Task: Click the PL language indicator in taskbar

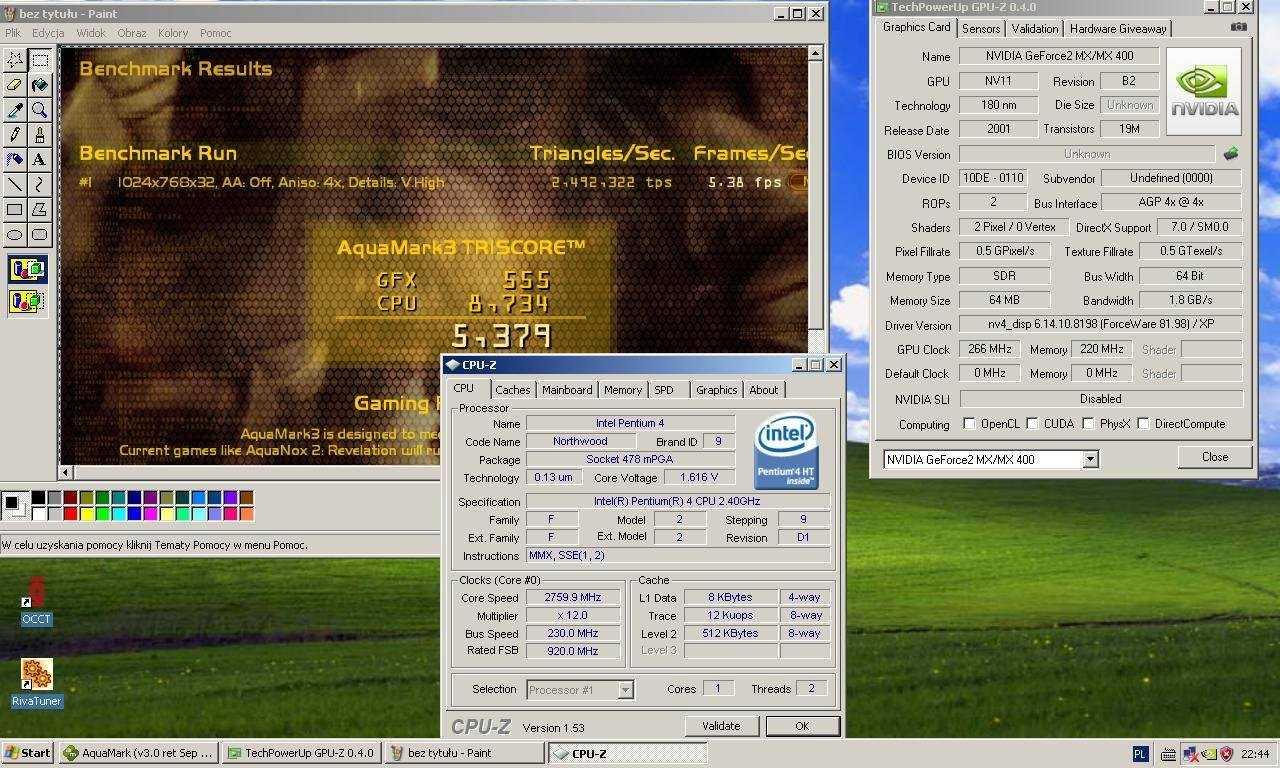Action: 1140,754
